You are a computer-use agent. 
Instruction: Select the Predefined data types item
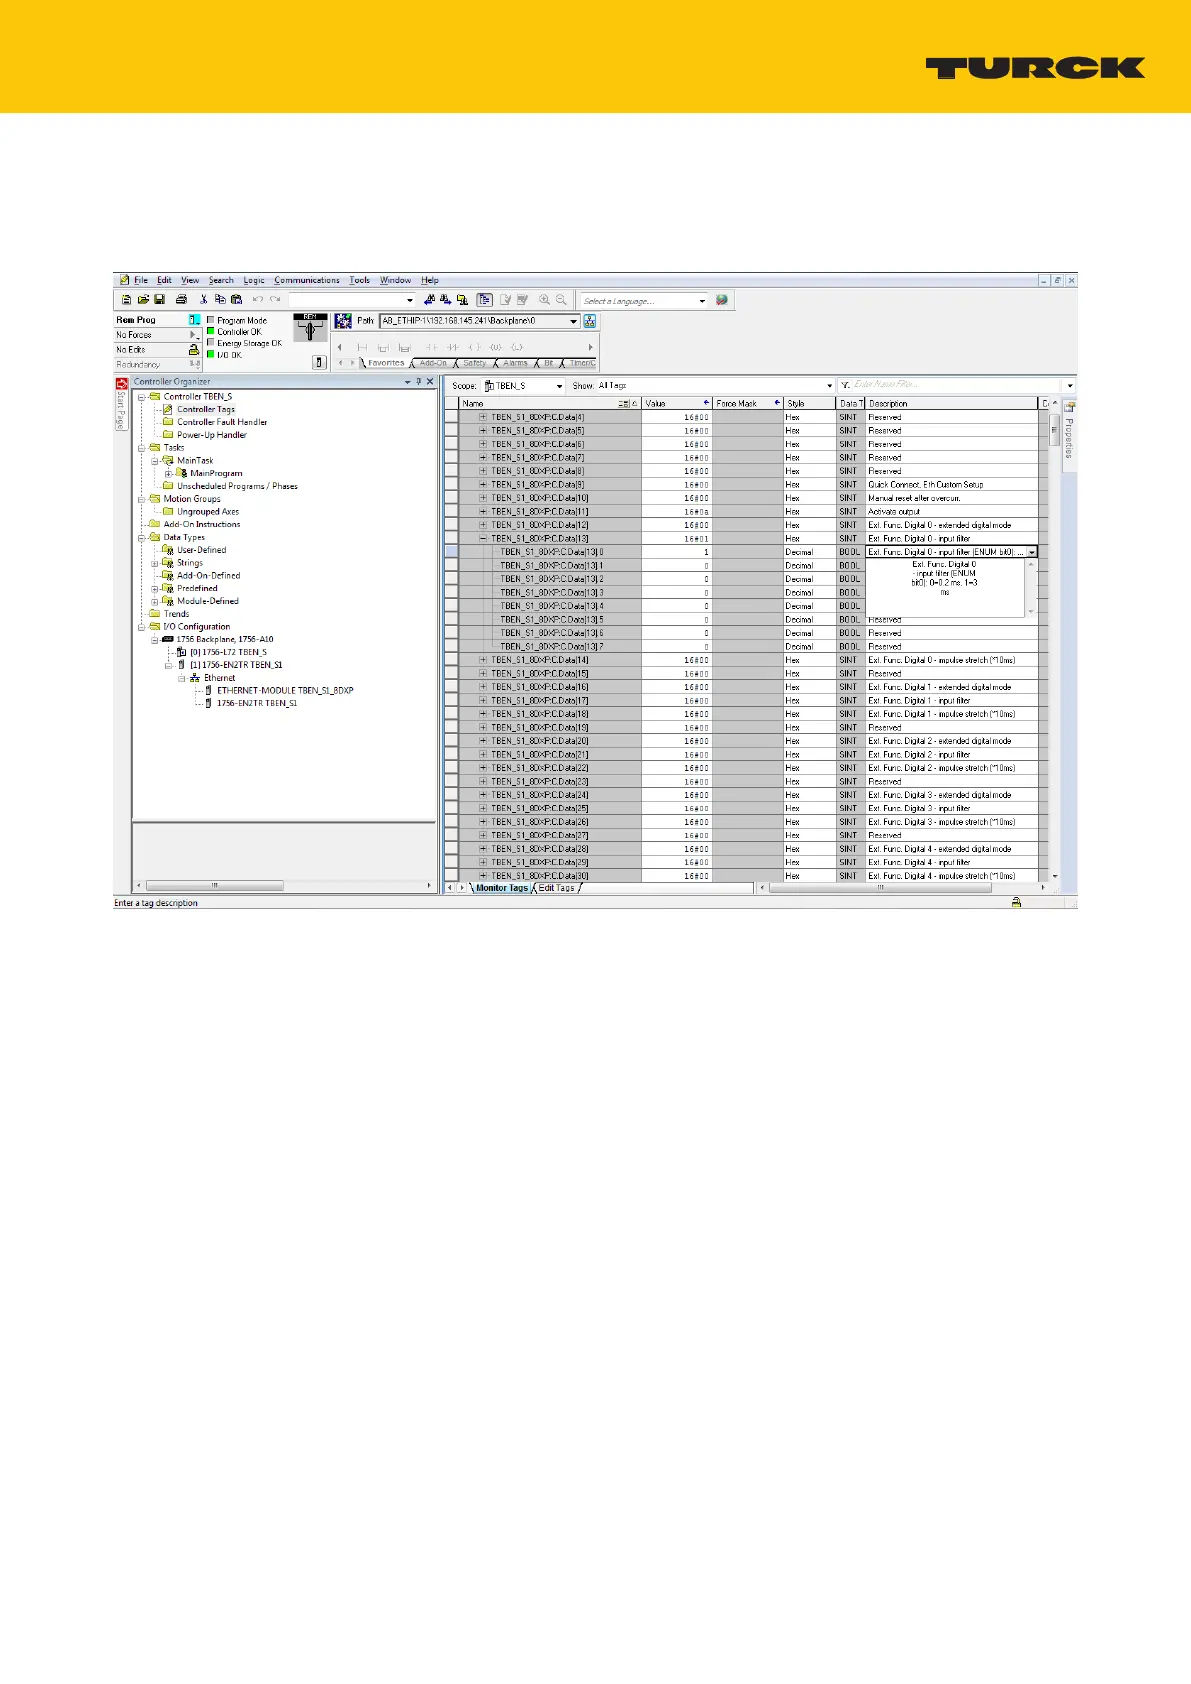click(197, 588)
